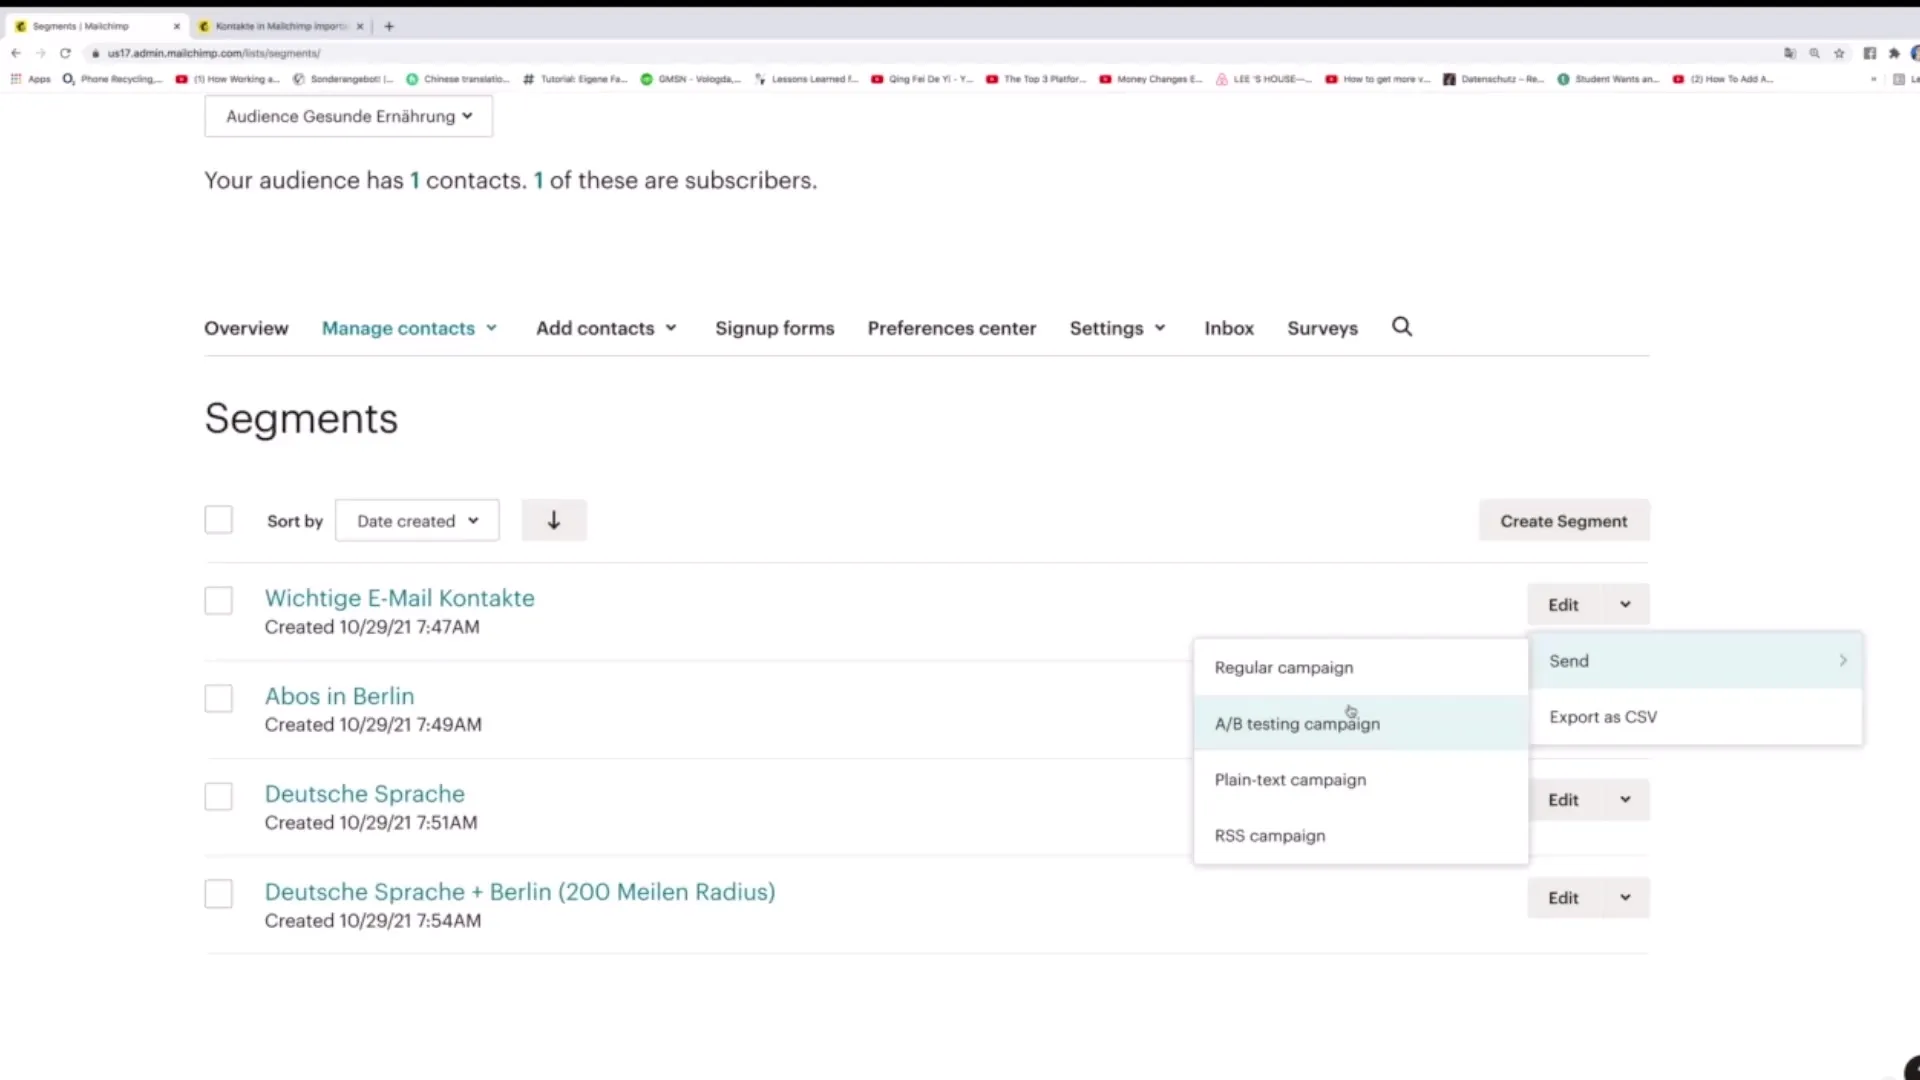
Task: Expand the Add contacts menu
Action: pyautogui.click(x=606, y=328)
